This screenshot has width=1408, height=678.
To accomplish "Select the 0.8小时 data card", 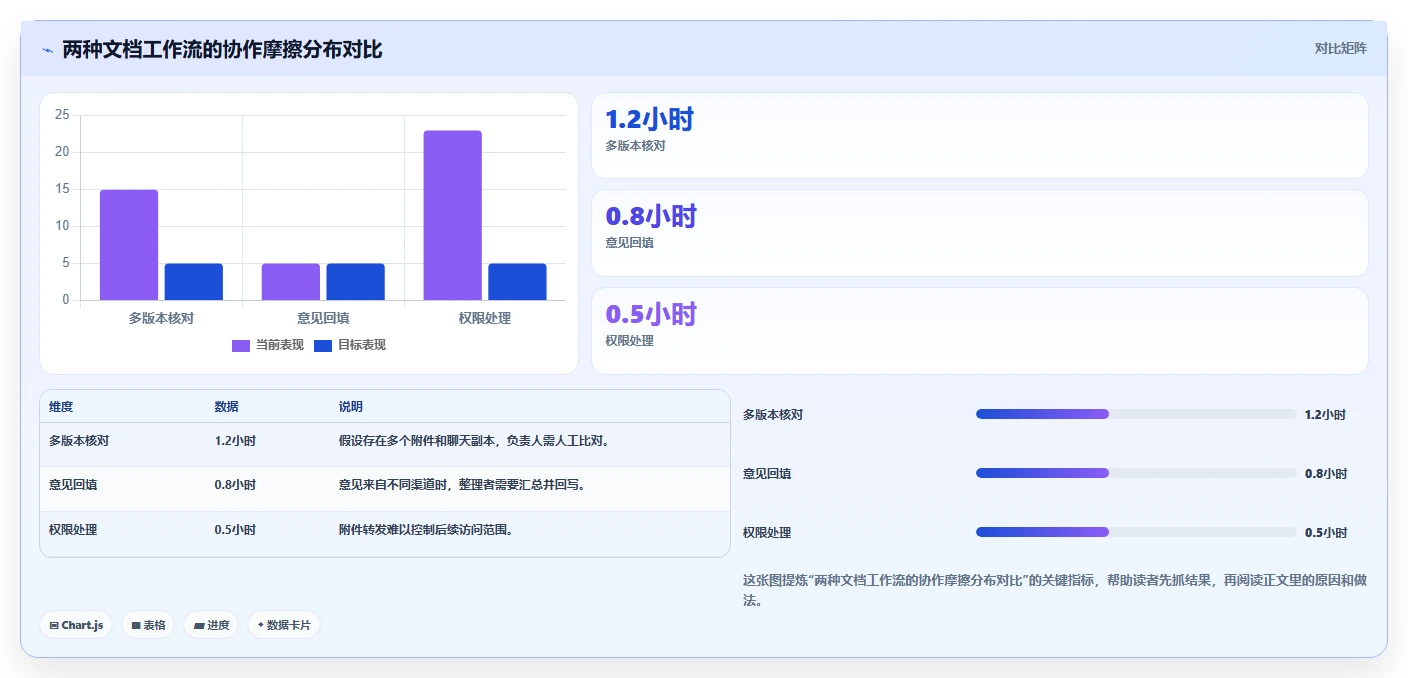I will coord(979,233).
